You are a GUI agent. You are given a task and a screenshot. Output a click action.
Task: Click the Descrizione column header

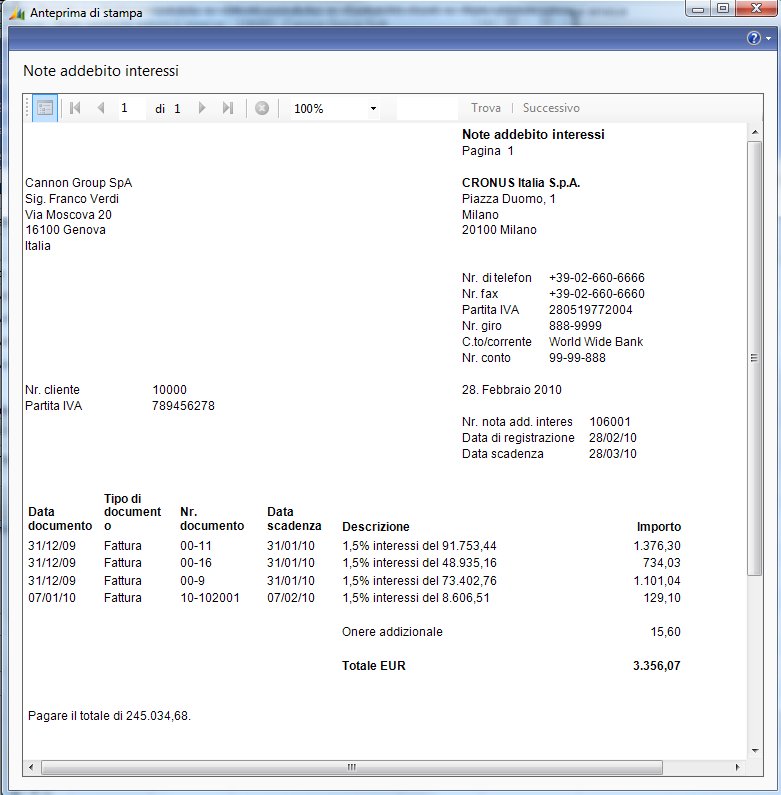pyautogui.click(x=375, y=527)
